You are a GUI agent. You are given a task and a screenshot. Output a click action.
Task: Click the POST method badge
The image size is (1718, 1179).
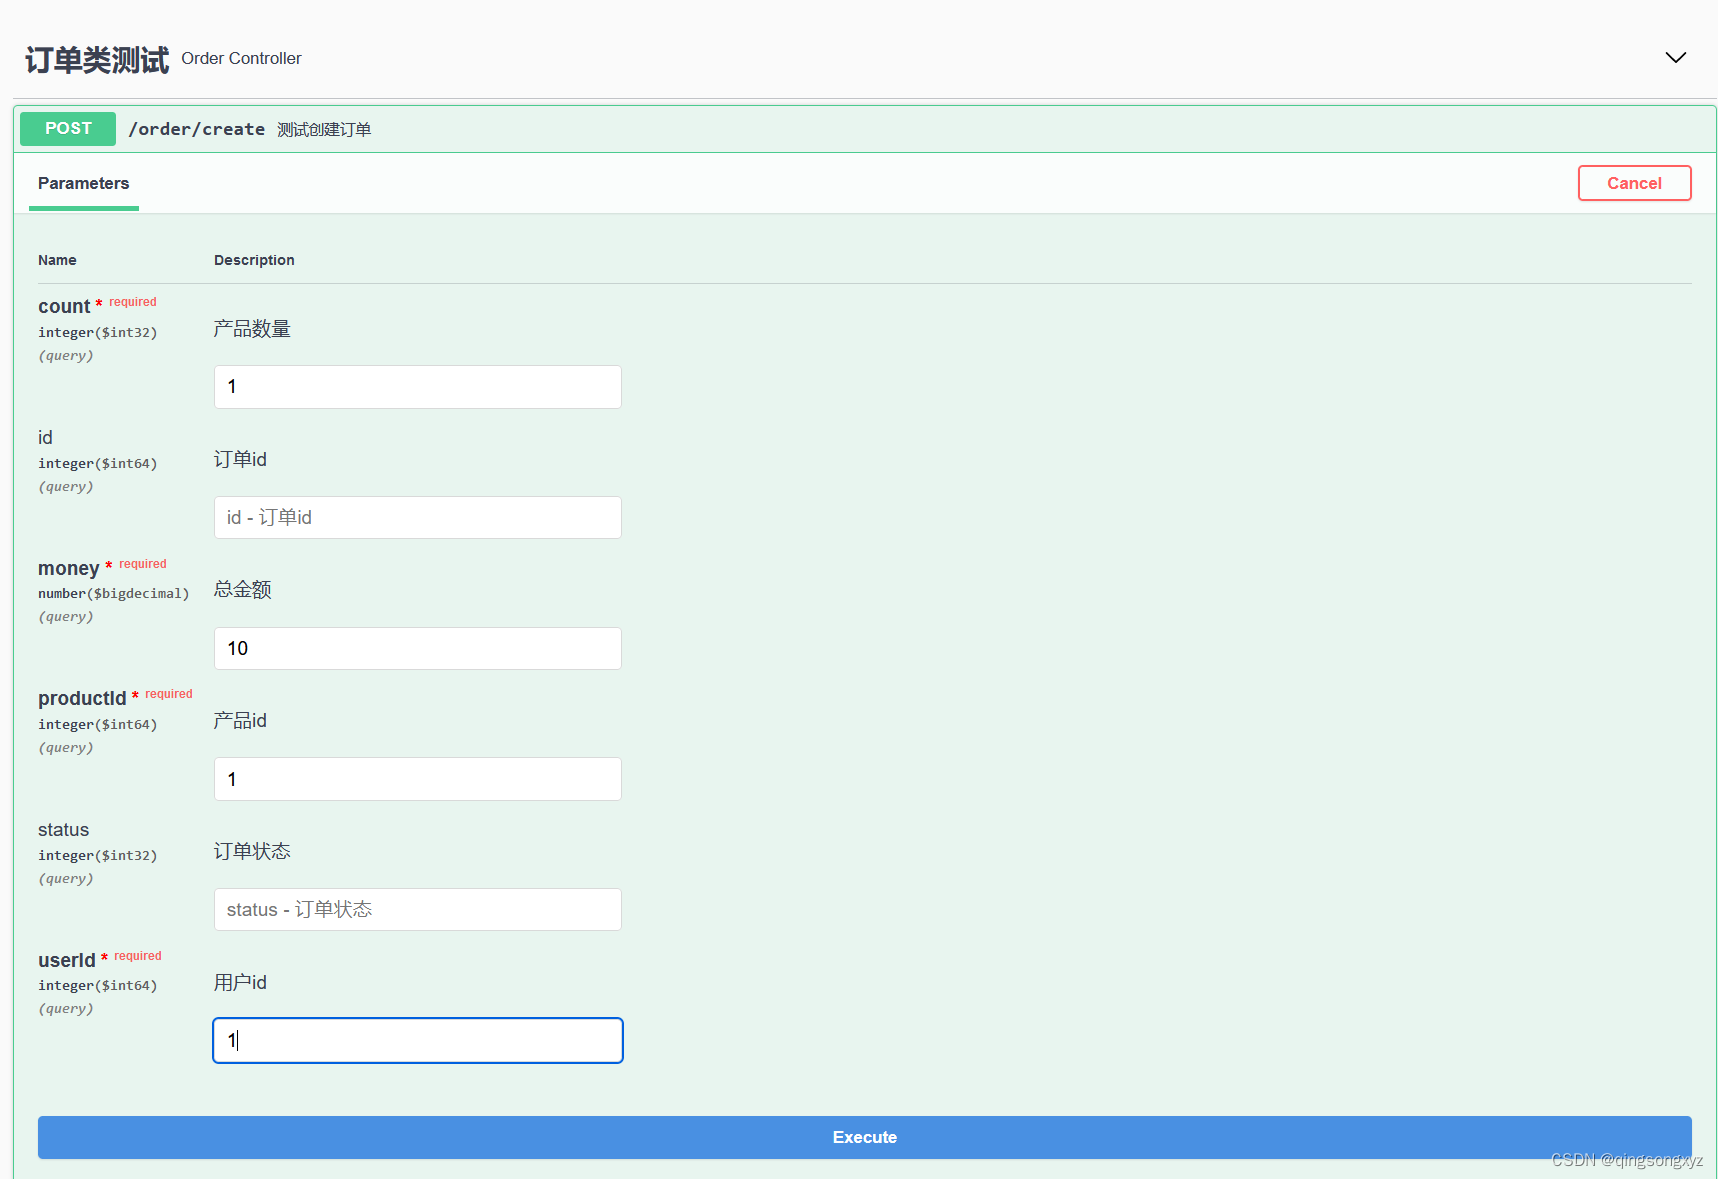68,129
